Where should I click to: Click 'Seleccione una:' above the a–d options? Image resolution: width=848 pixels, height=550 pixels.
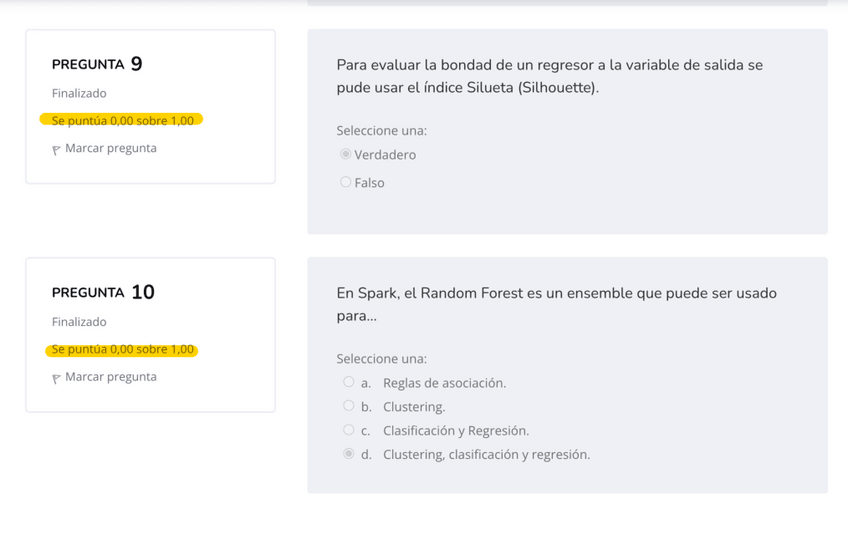pyautogui.click(x=382, y=358)
